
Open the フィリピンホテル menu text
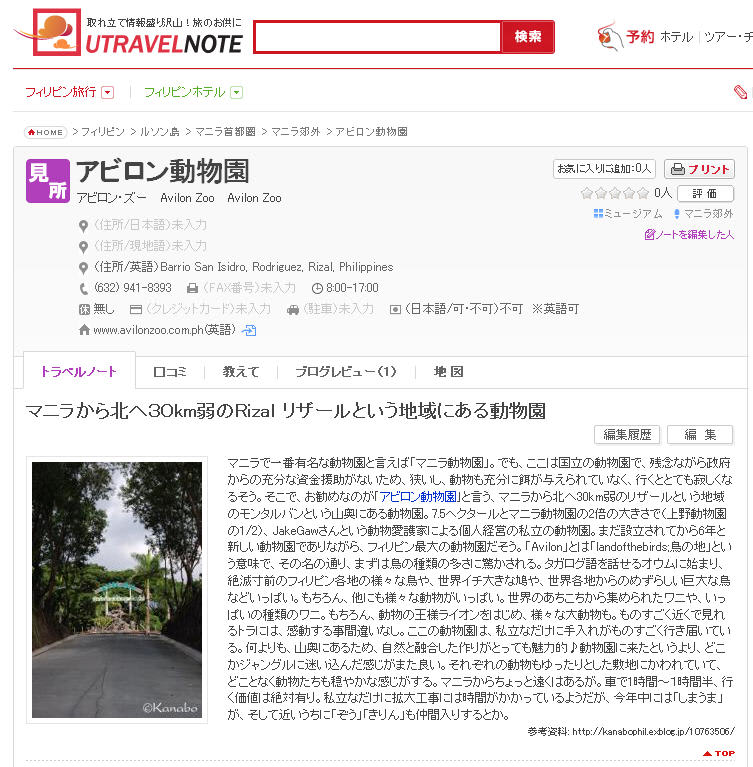pyautogui.click(x=184, y=92)
